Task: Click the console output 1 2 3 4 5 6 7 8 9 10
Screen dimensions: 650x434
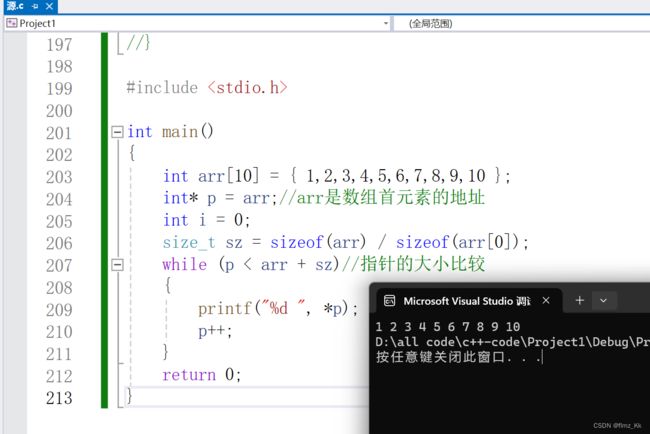Action: pyautogui.click(x=448, y=327)
